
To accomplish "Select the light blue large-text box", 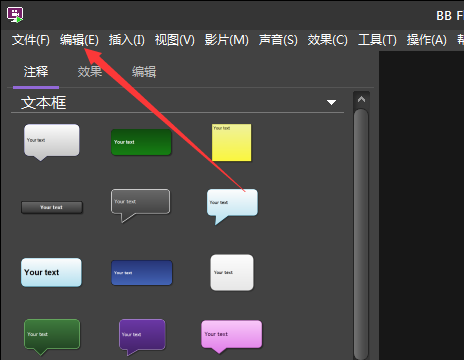I will tap(51, 272).
